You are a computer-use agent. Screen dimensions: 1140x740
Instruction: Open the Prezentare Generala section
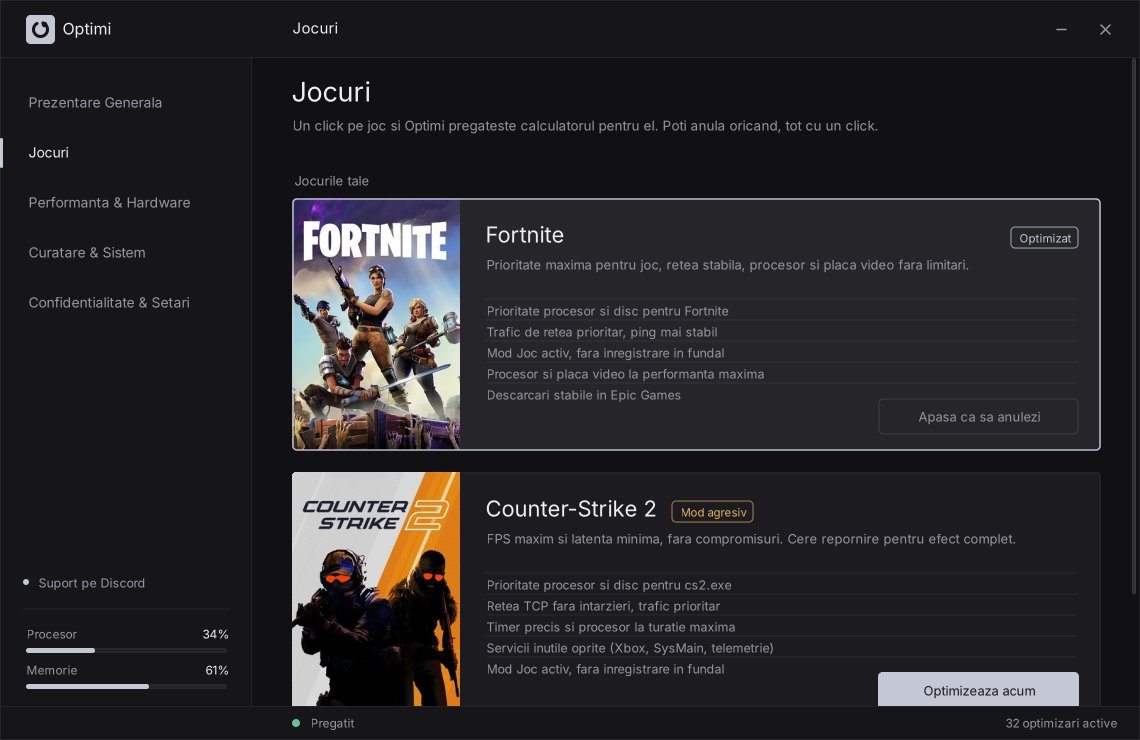coord(95,102)
